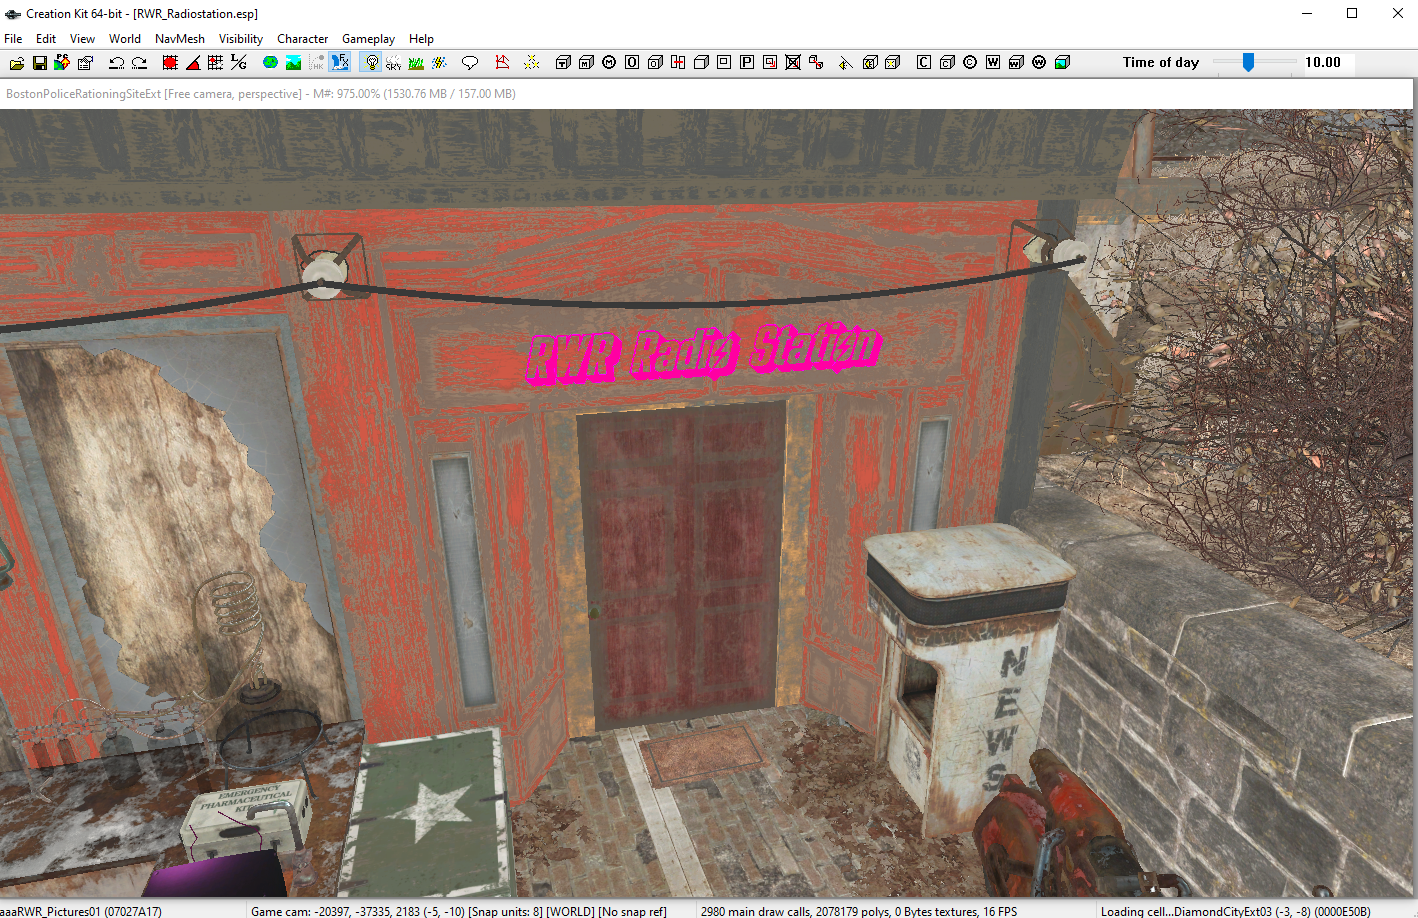Click the cube icon labeled W
The width and height of the screenshot is (1418, 918).
coord(1016,63)
